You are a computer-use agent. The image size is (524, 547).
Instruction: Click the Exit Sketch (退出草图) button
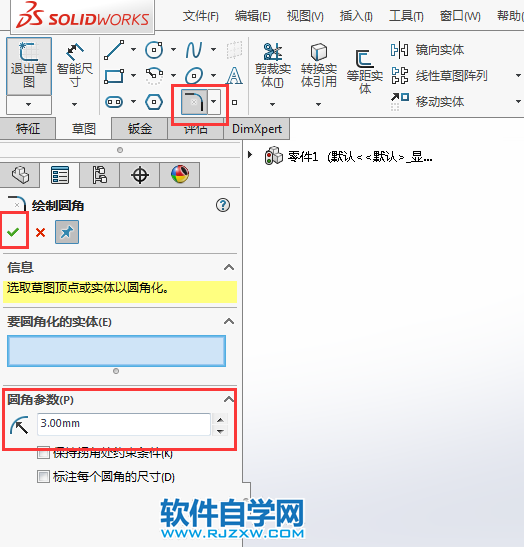pos(29,66)
